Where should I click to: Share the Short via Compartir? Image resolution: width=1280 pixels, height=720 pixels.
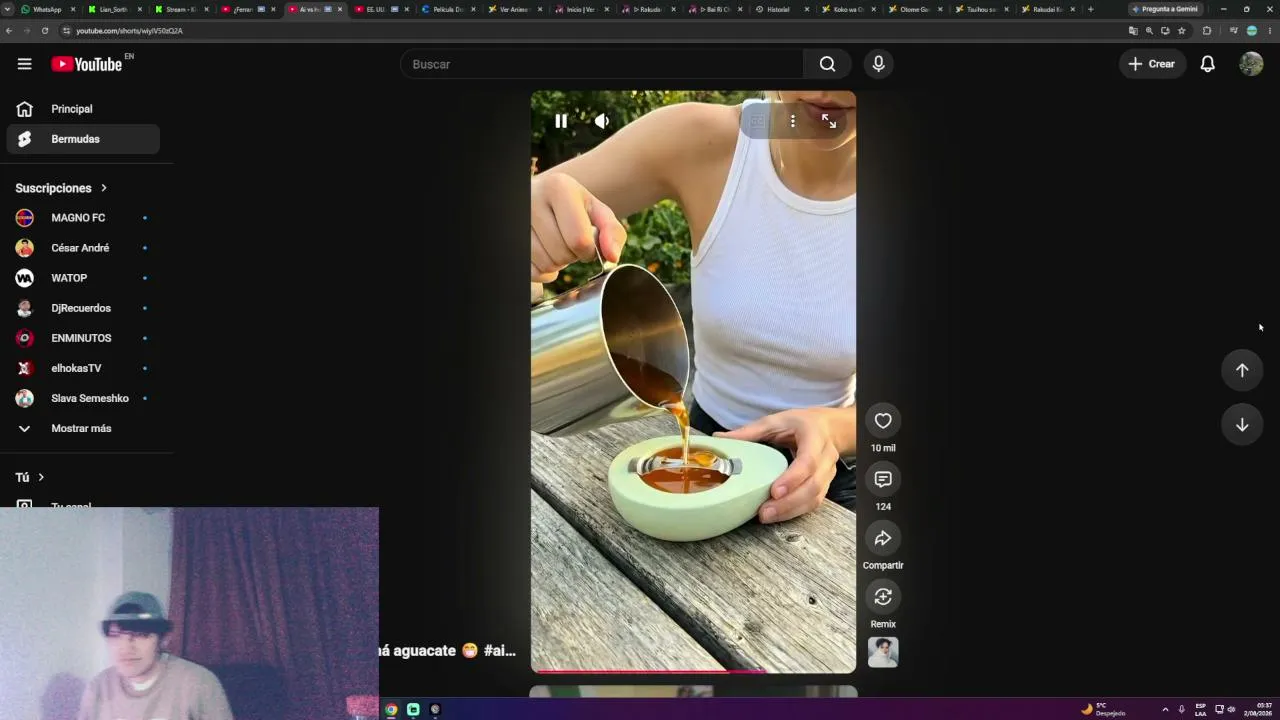click(883, 538)
